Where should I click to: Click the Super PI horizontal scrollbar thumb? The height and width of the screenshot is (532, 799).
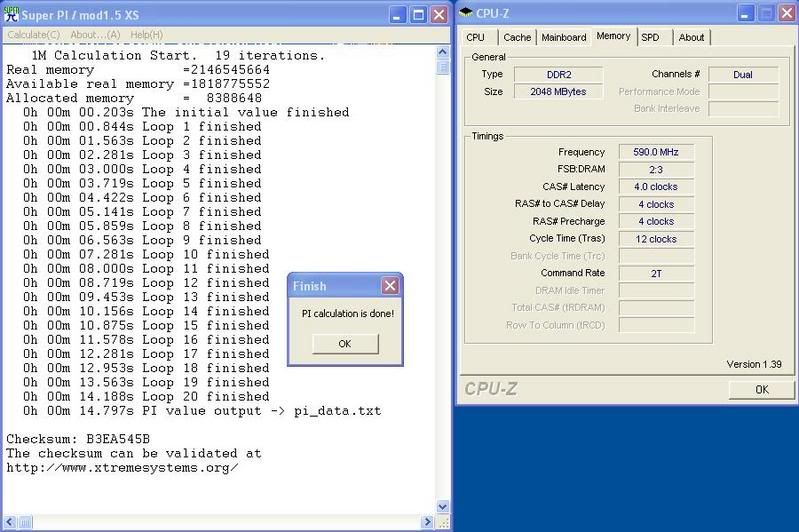coord(25,522)
